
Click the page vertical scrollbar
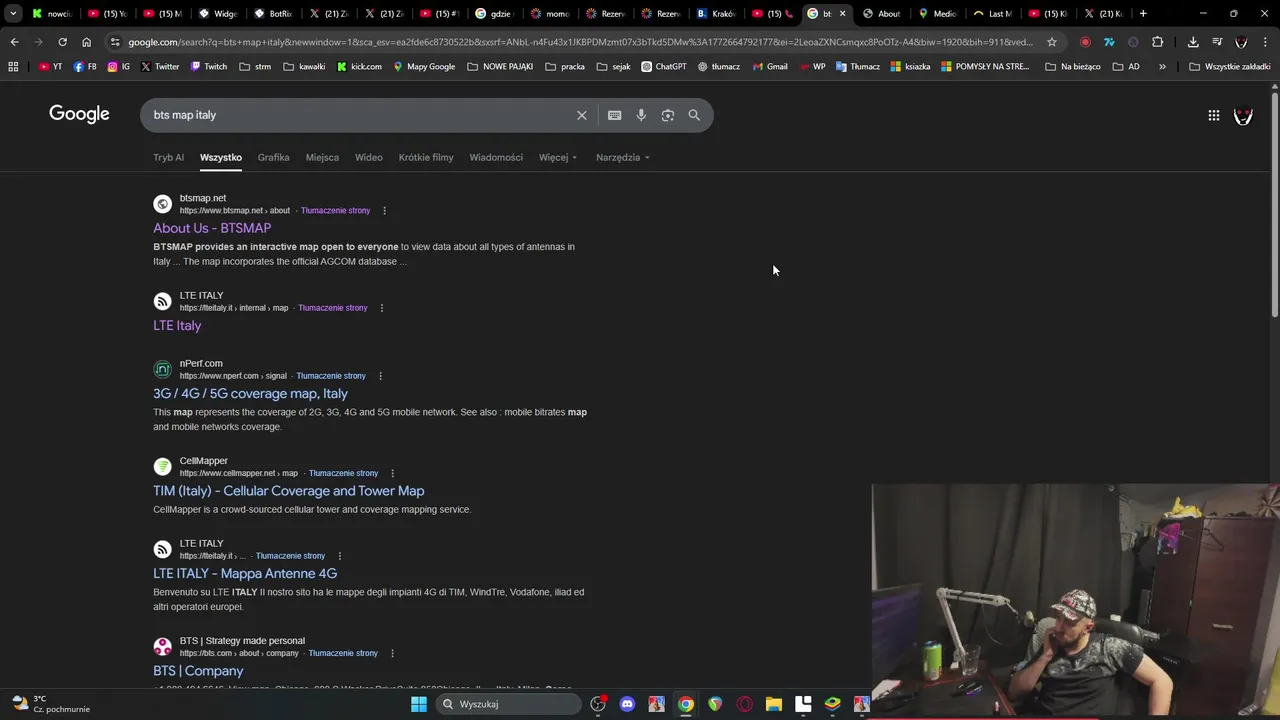click(x=1274, y=205)
